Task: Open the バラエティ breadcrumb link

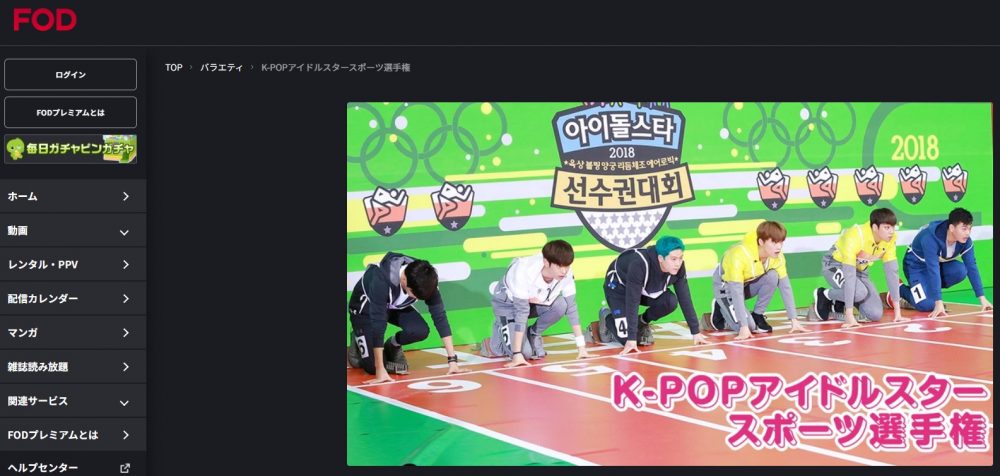Action: tap(221, 68)
